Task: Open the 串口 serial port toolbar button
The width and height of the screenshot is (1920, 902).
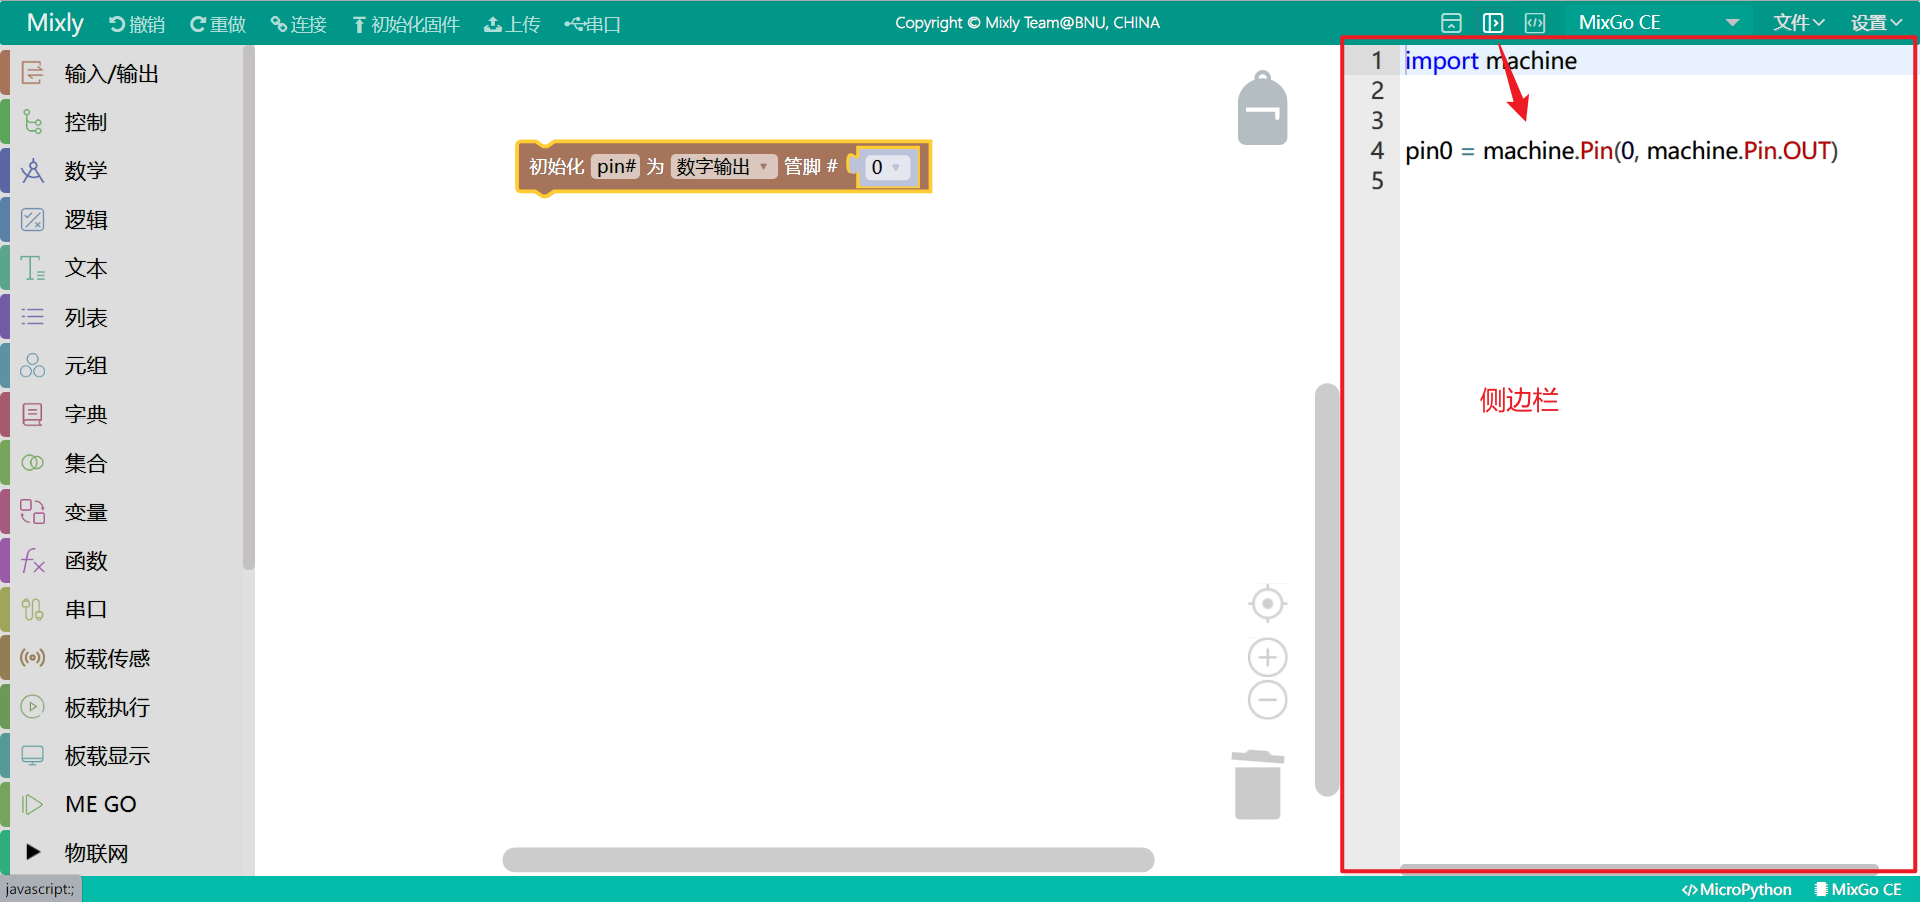Action: click(593, 24)
